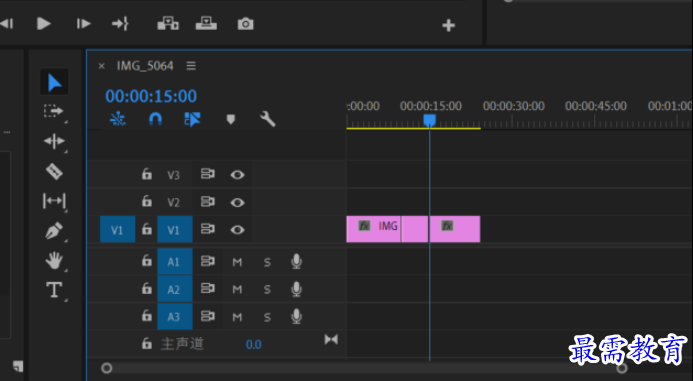Screen dimensions: 693x381
Task: Toggle A3 track targeting
Action: click(x=175, y=316)
